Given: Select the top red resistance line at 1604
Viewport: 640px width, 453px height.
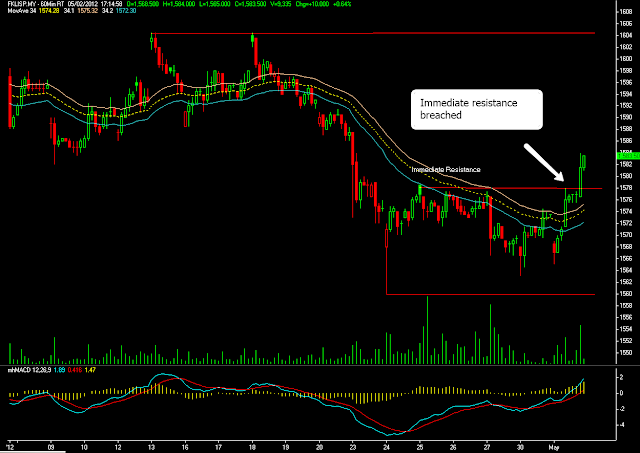Looking at the screenshot, I should click(x=373, y=33).
